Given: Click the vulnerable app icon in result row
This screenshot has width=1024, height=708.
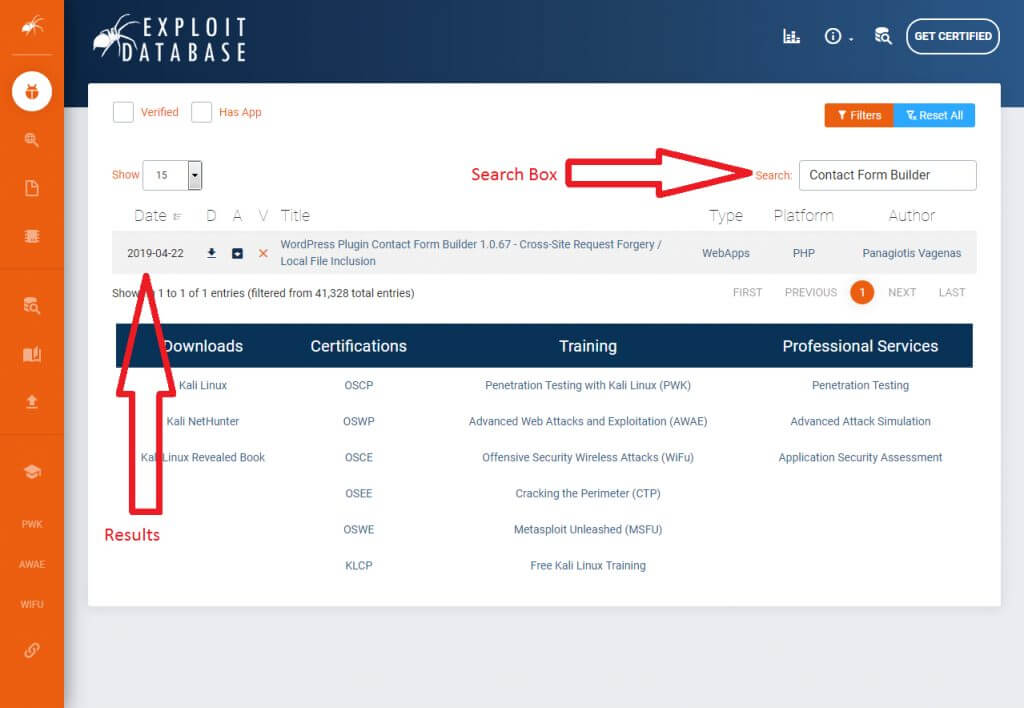Looking at the screenshot, I should [x=238, y=253].
